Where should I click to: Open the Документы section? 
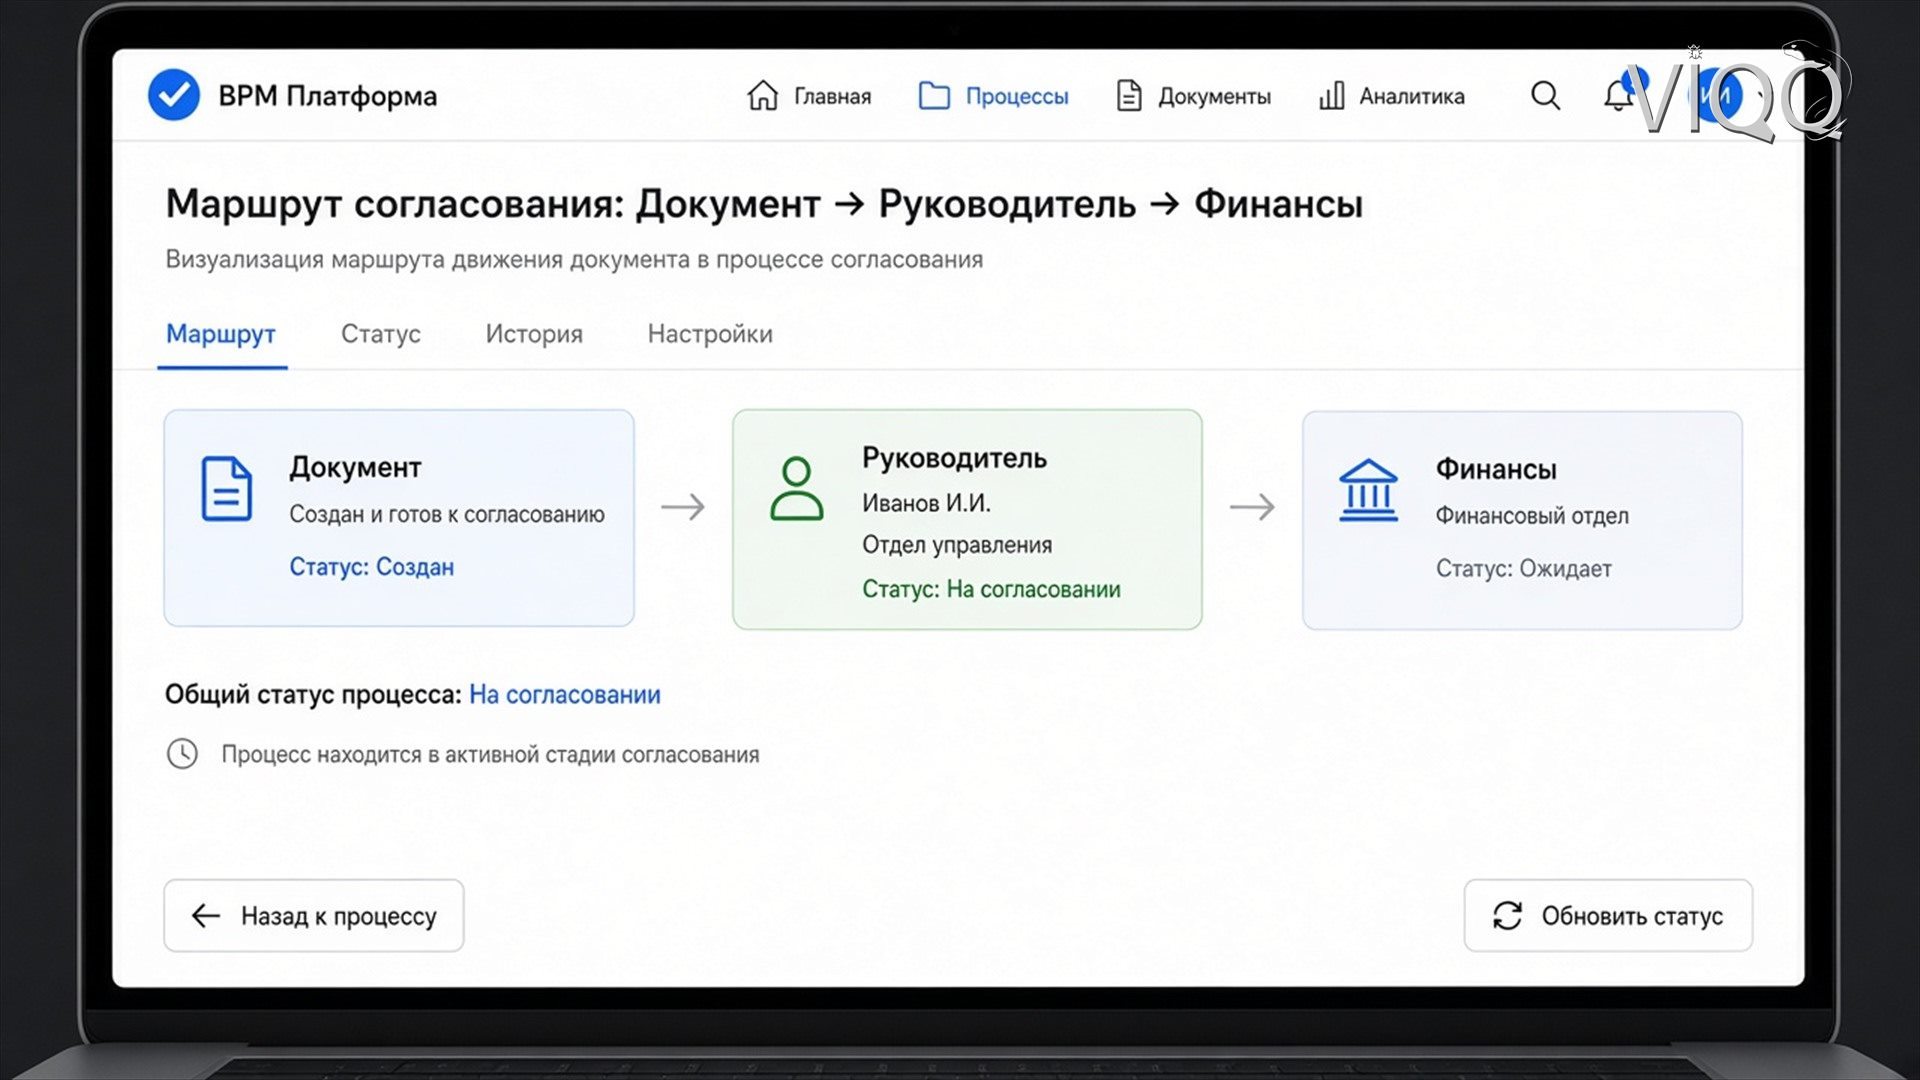click(1193, 96)
